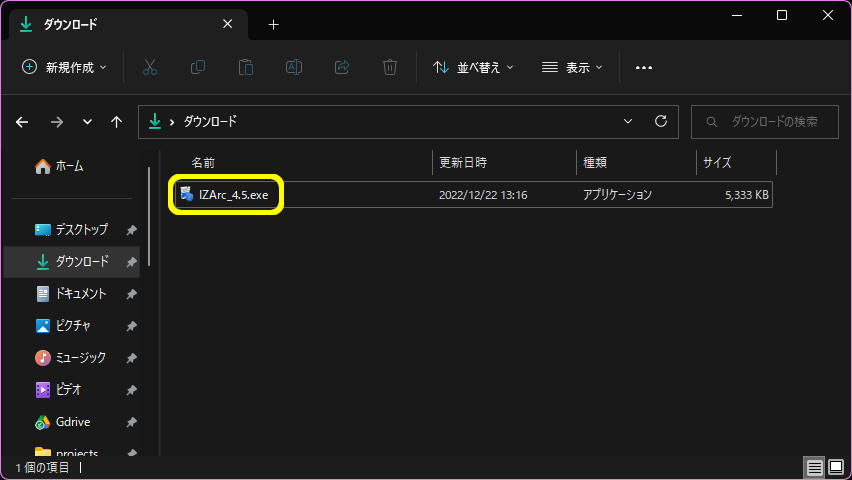The height and width of the screenshot is (480, 852).
Task: Click the Delete trash can icon
Action: [390, 67]
